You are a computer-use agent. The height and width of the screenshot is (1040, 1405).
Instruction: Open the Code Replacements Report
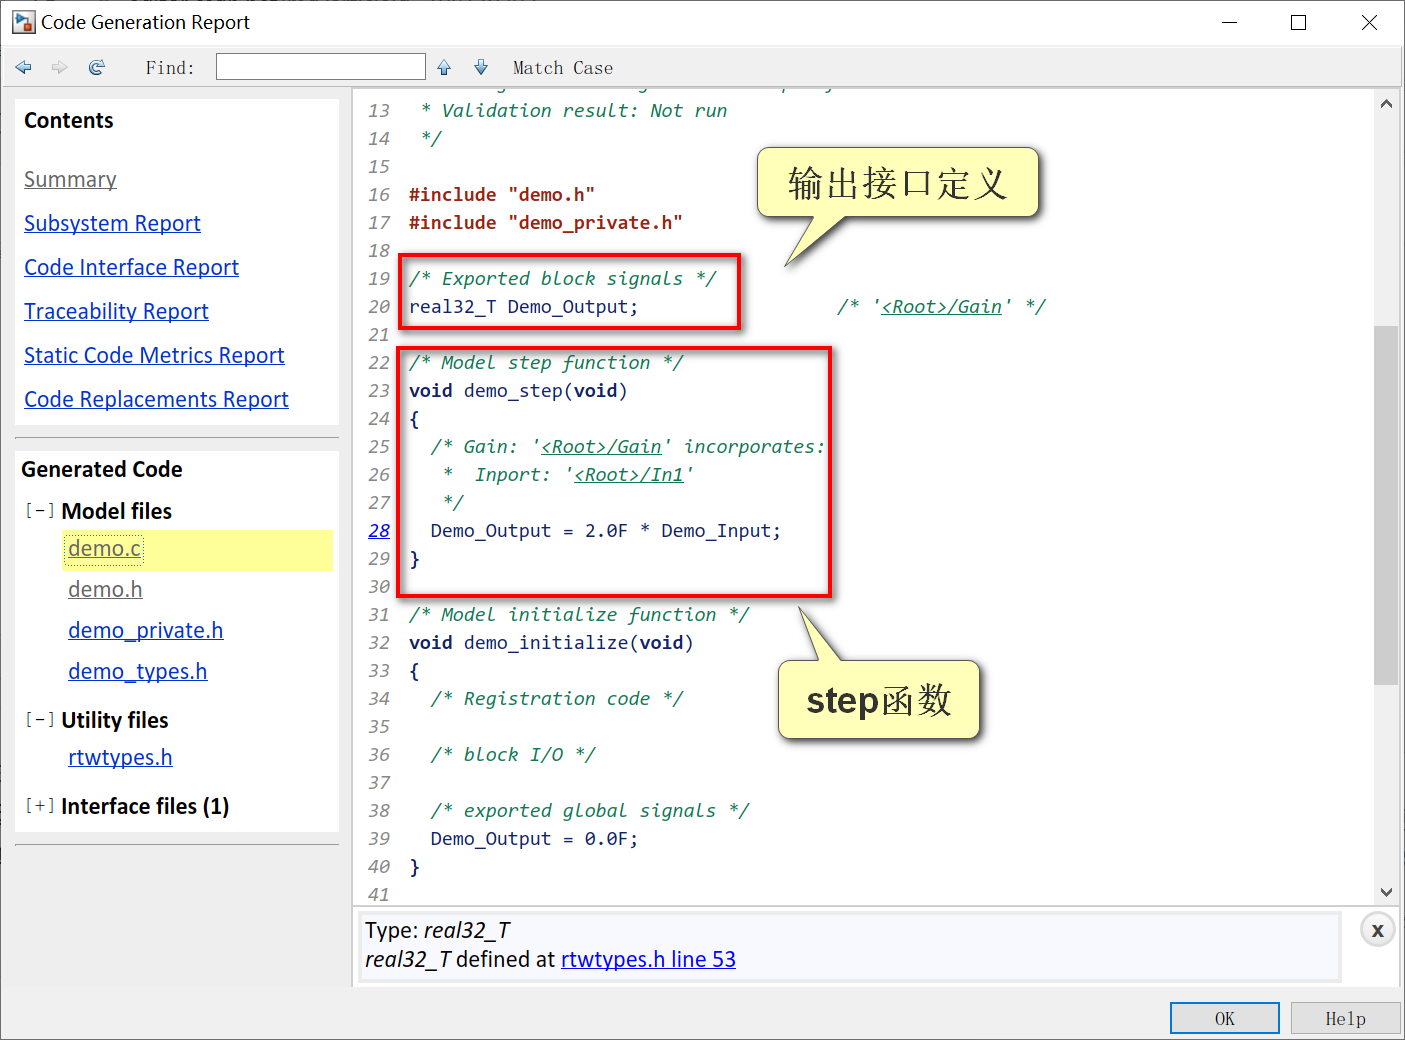click(x=156, y=400)
